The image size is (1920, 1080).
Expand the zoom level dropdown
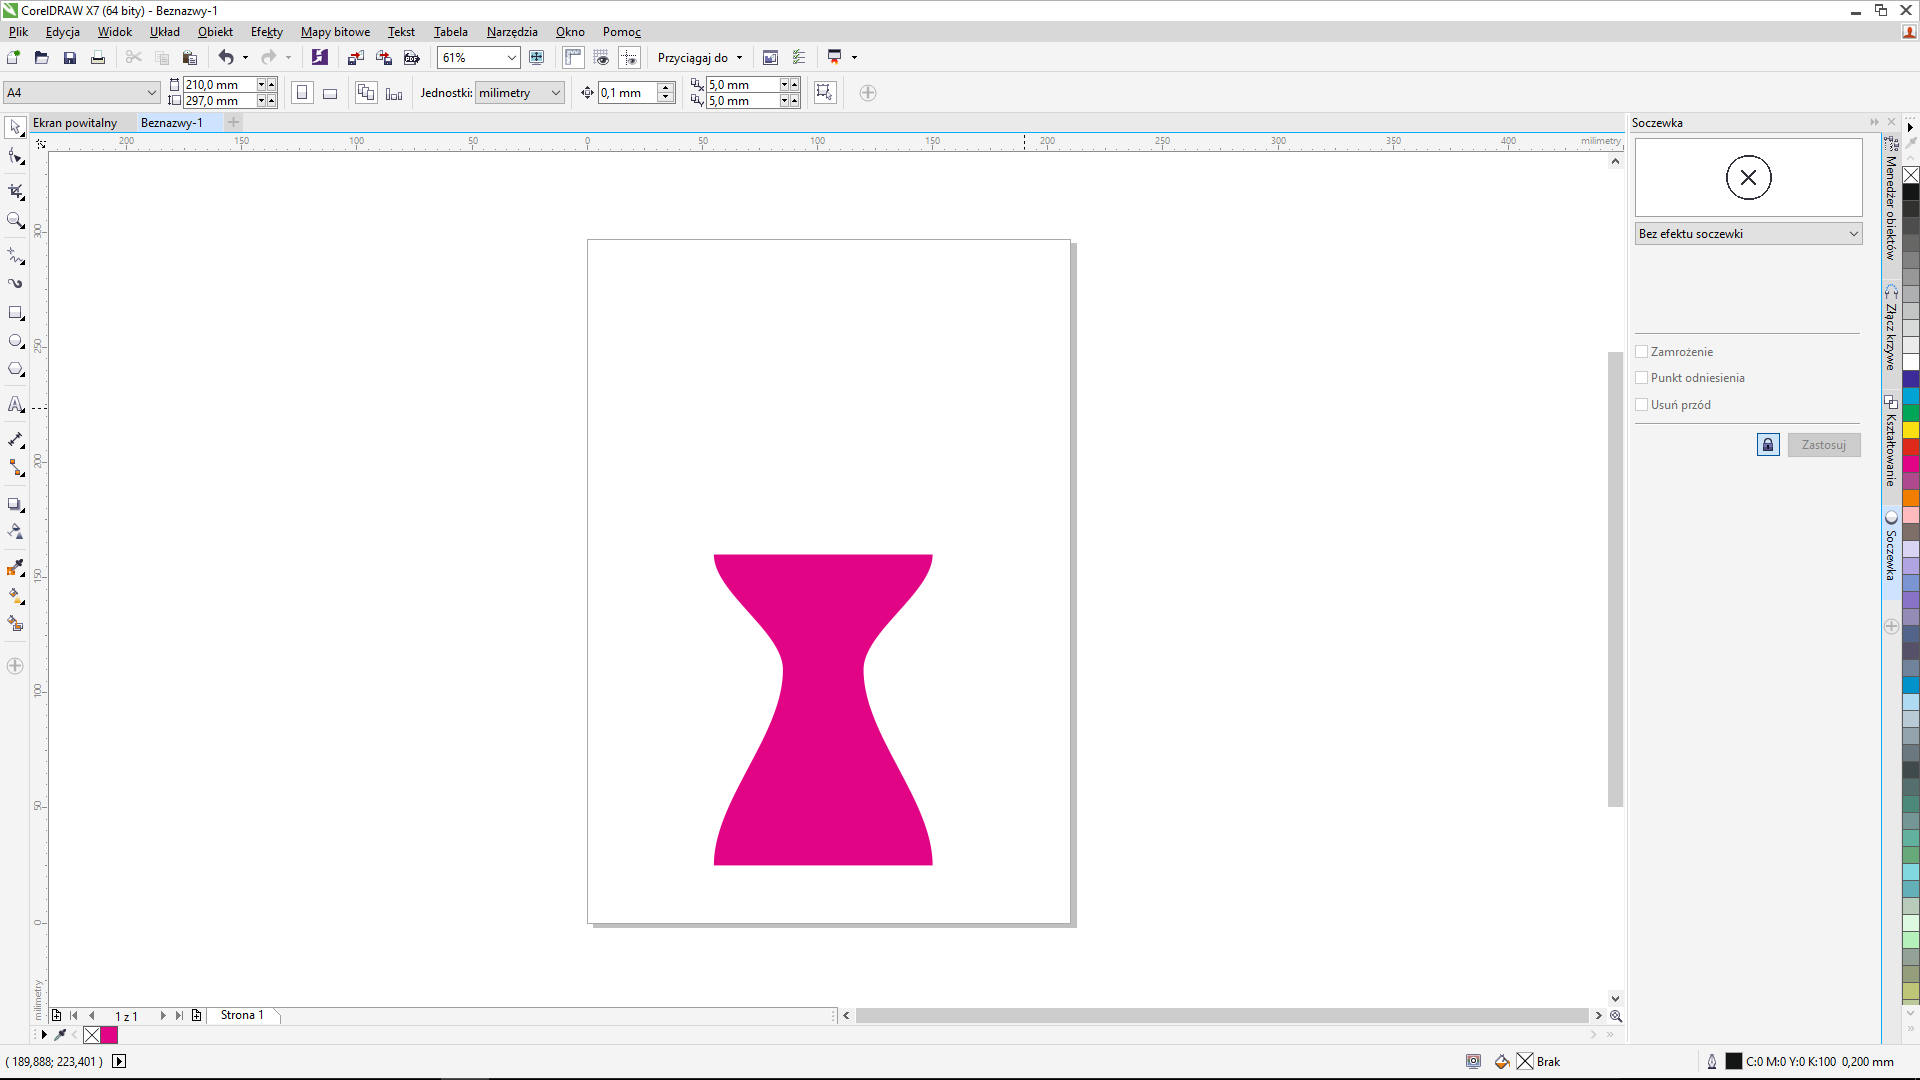point(511,58)
